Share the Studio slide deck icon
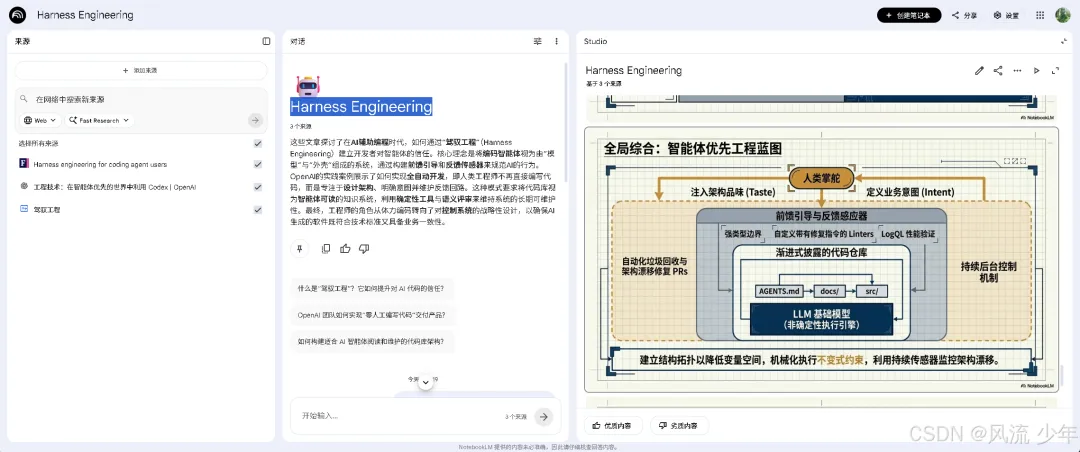 tap(998, 70)
